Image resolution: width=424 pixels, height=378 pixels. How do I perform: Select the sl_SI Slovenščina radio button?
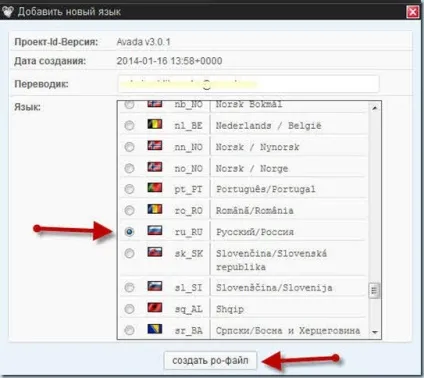click(129, 287)
